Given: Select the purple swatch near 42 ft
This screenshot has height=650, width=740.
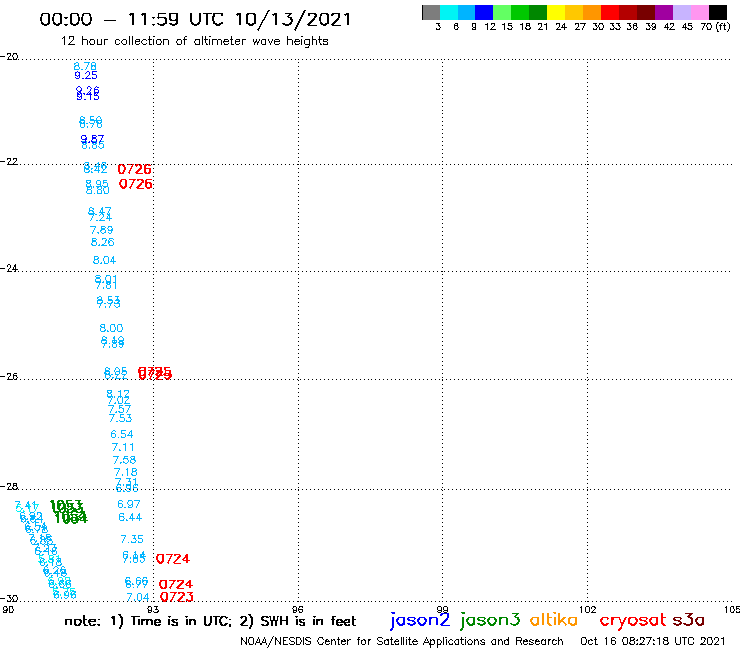Looking at the screenshot, I should pyautogui.click(x=664, y=12).
